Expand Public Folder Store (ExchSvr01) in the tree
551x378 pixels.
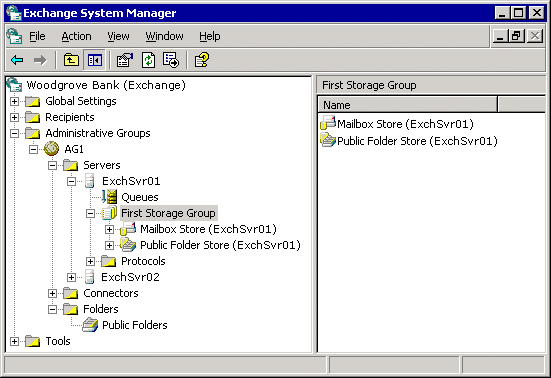(x=109, y=245)
